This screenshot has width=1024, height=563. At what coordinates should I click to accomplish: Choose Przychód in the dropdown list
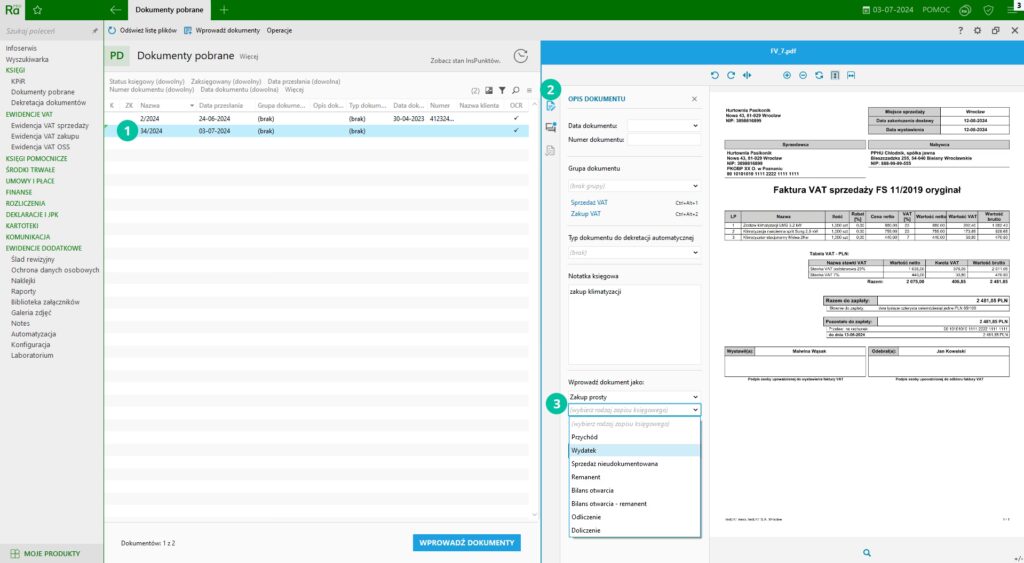pos(584,437)
